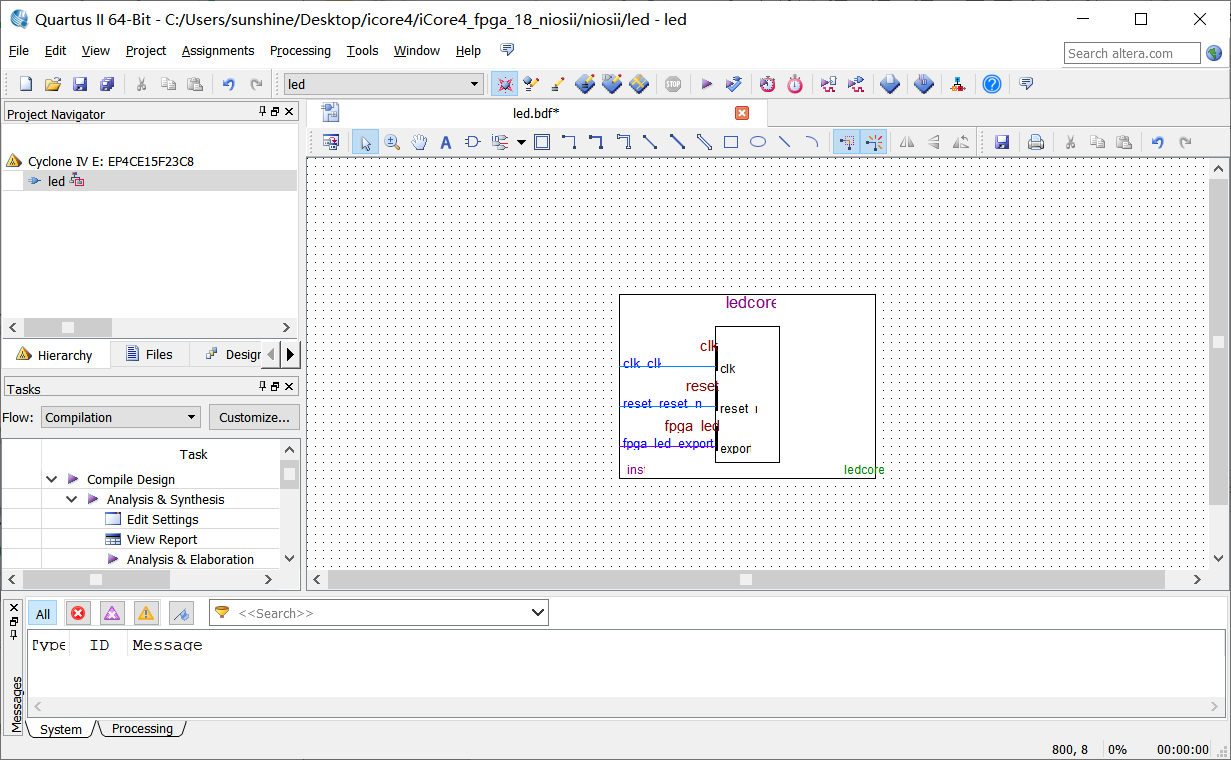Viewport: 1231px width, 760px height.
Task: Click the Customize... button
Action: pos(254,418)
